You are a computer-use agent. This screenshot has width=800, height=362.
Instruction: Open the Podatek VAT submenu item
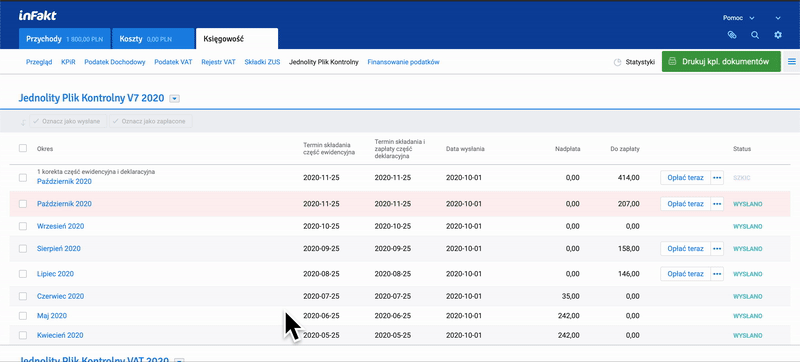(x=173, y=62)
